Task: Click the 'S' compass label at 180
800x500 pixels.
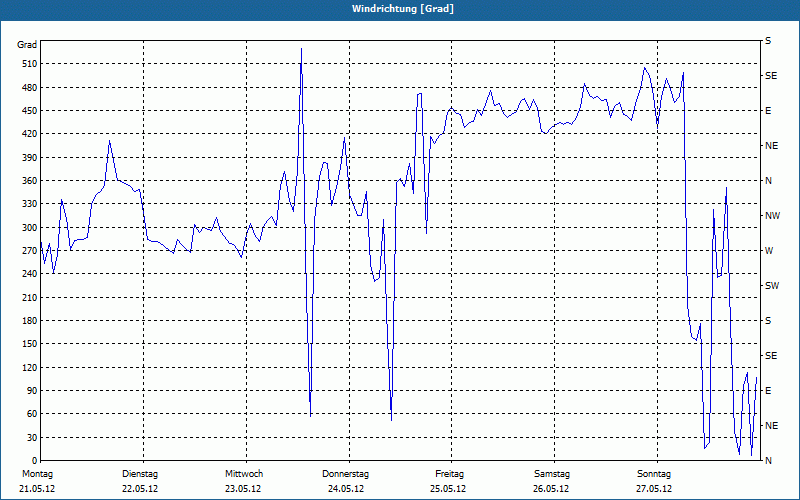Action: 768,321
